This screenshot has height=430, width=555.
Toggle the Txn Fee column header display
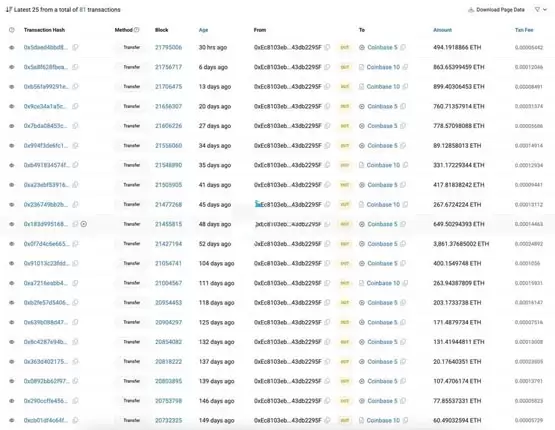coord(524,30)
